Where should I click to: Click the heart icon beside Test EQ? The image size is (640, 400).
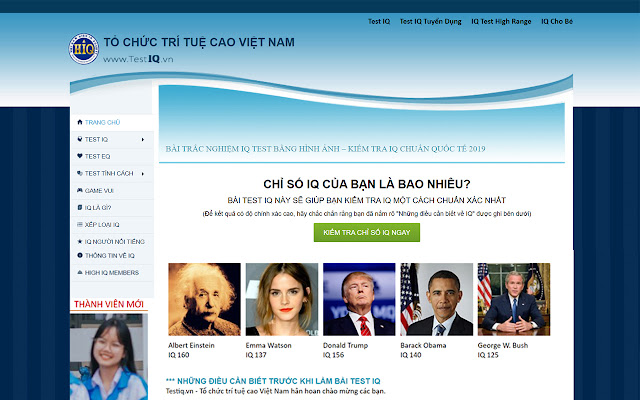tap(80, 156)
